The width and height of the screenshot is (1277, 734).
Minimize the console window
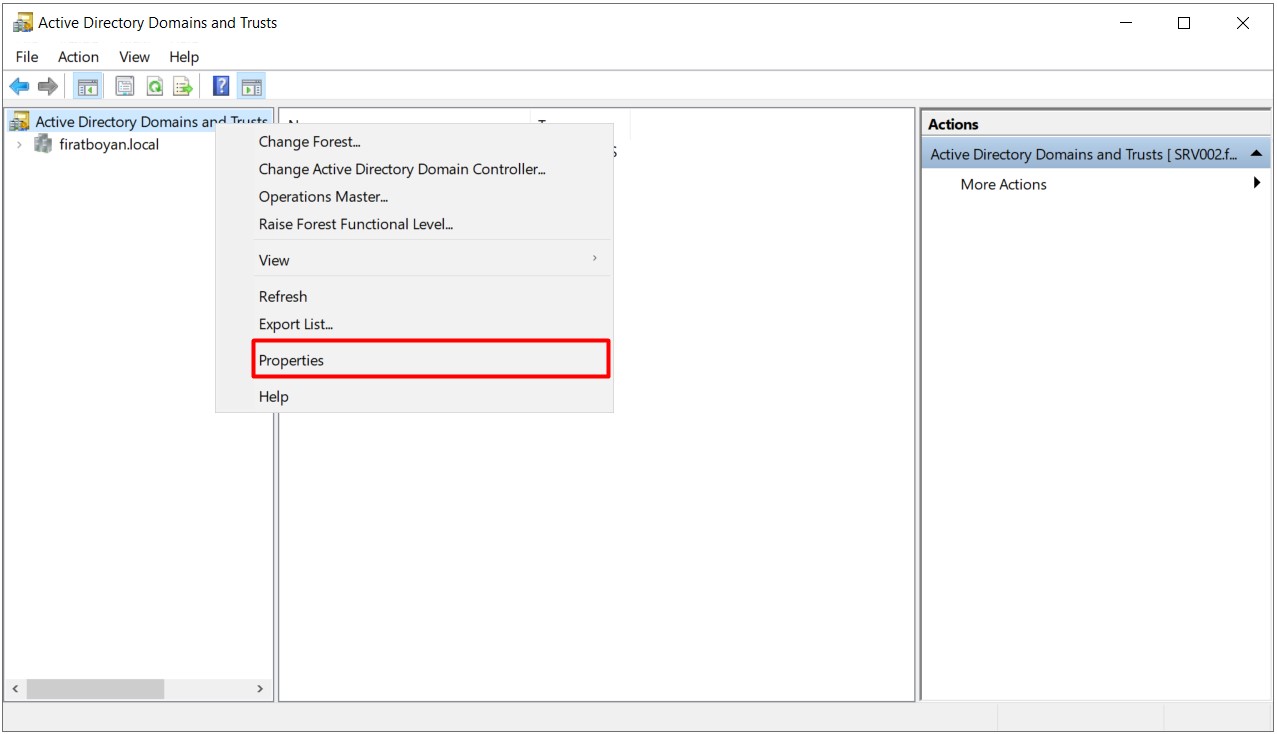(x=1125, y=23)
